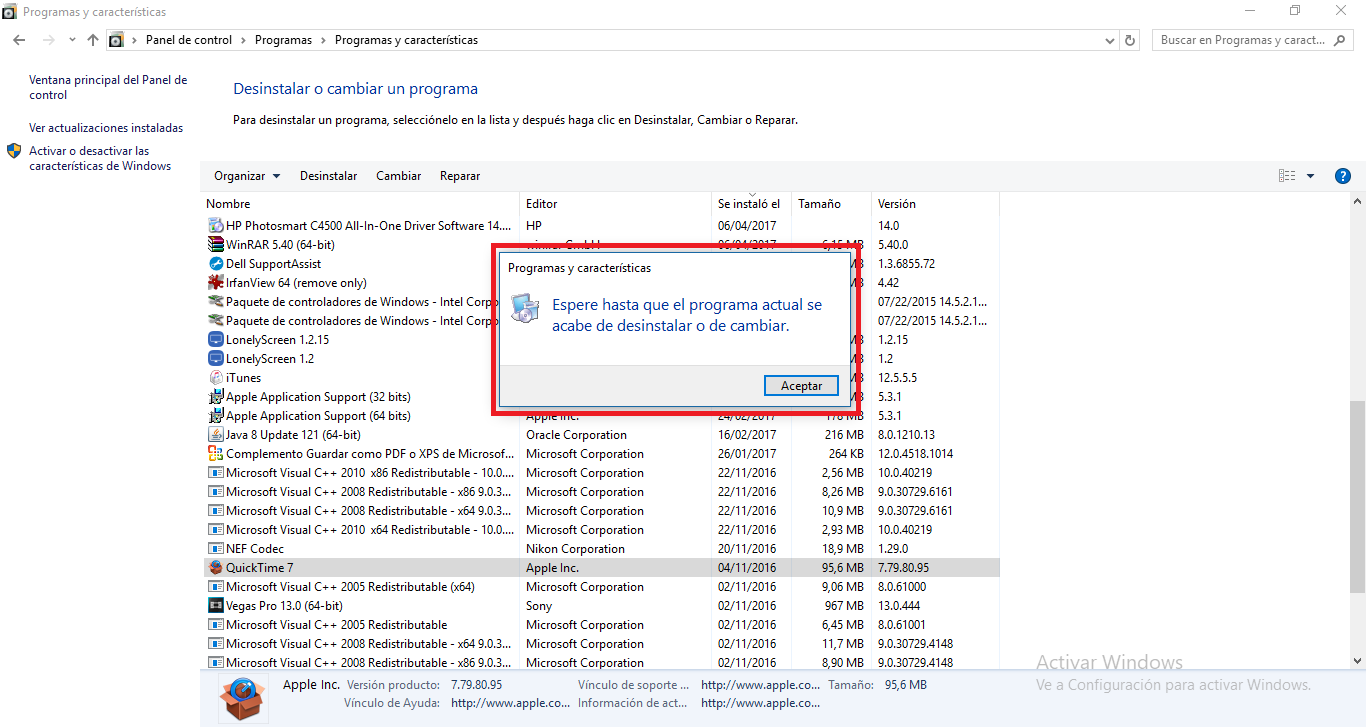Expand the address bar history dropdown
The image size is (1366, 727).
click(x=1110, y=41)
